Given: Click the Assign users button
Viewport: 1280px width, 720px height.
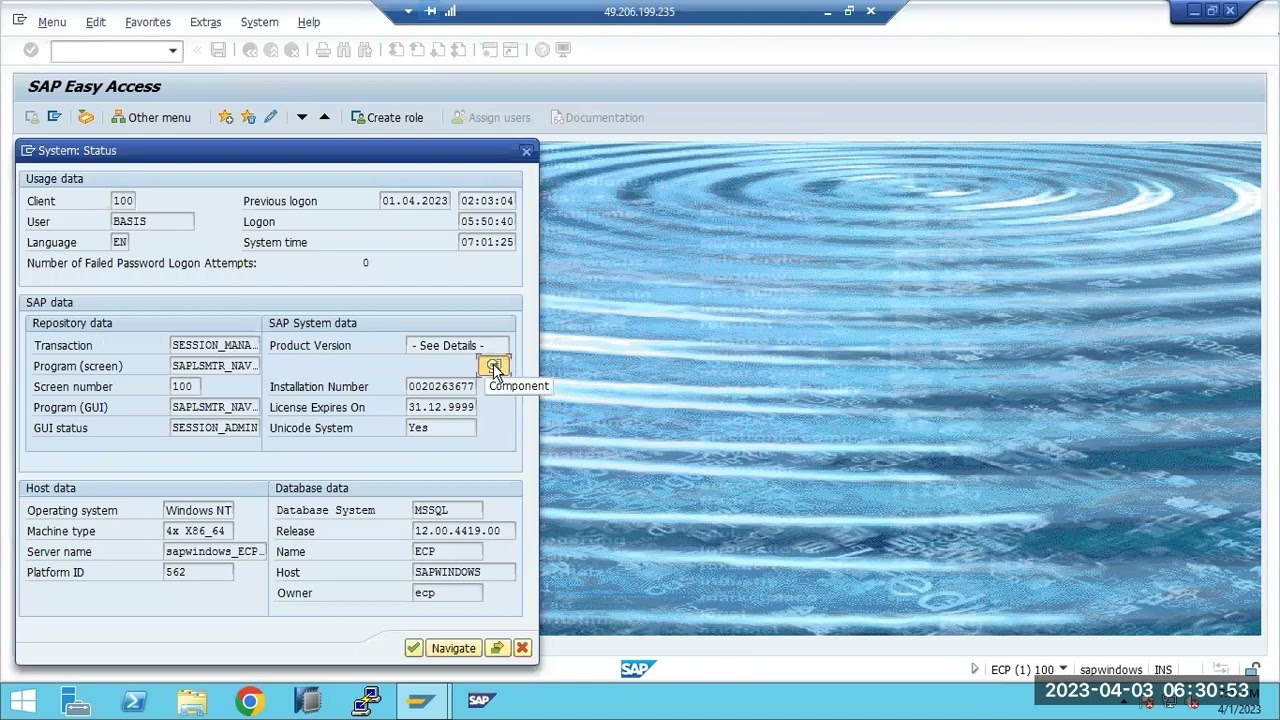Looking at the screenshot, I should 491,117.
